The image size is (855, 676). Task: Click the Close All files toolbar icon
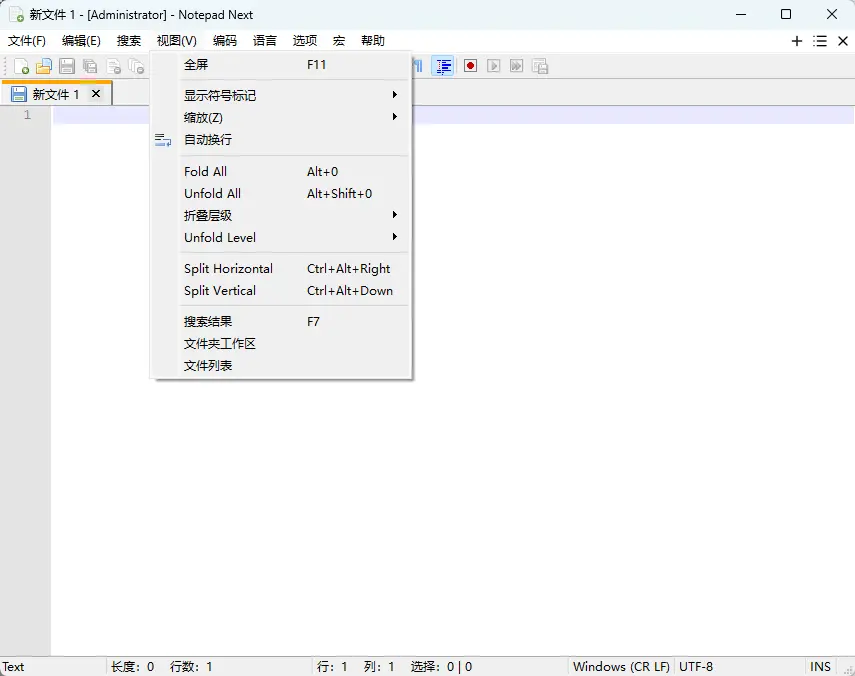click(x=136, y=67)
